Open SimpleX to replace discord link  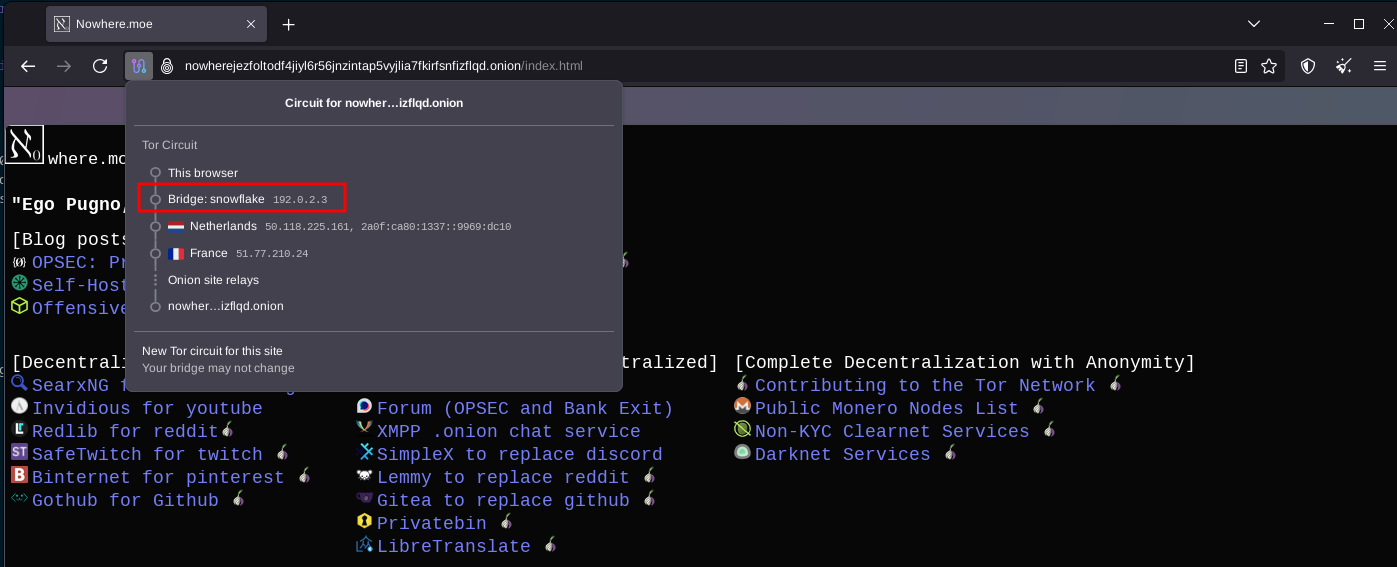click(x=520, y=455)
